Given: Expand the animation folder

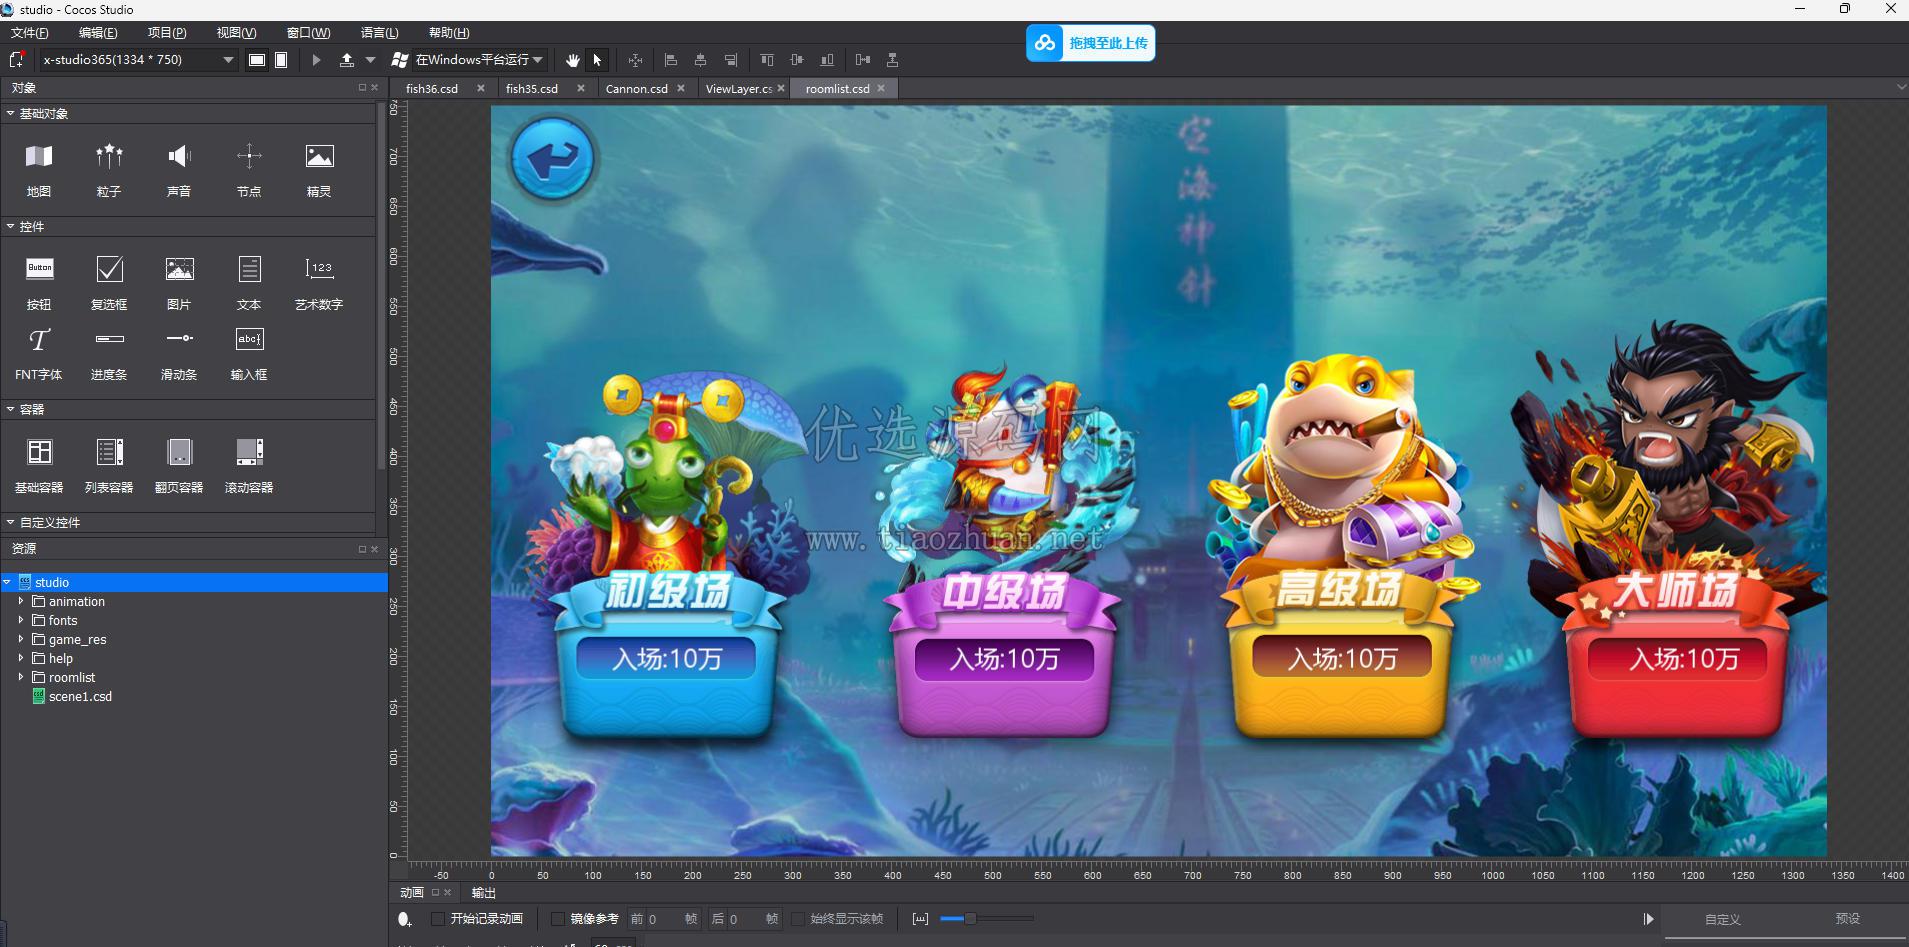Looking at the screenshot, I should (x=21, y=601).
